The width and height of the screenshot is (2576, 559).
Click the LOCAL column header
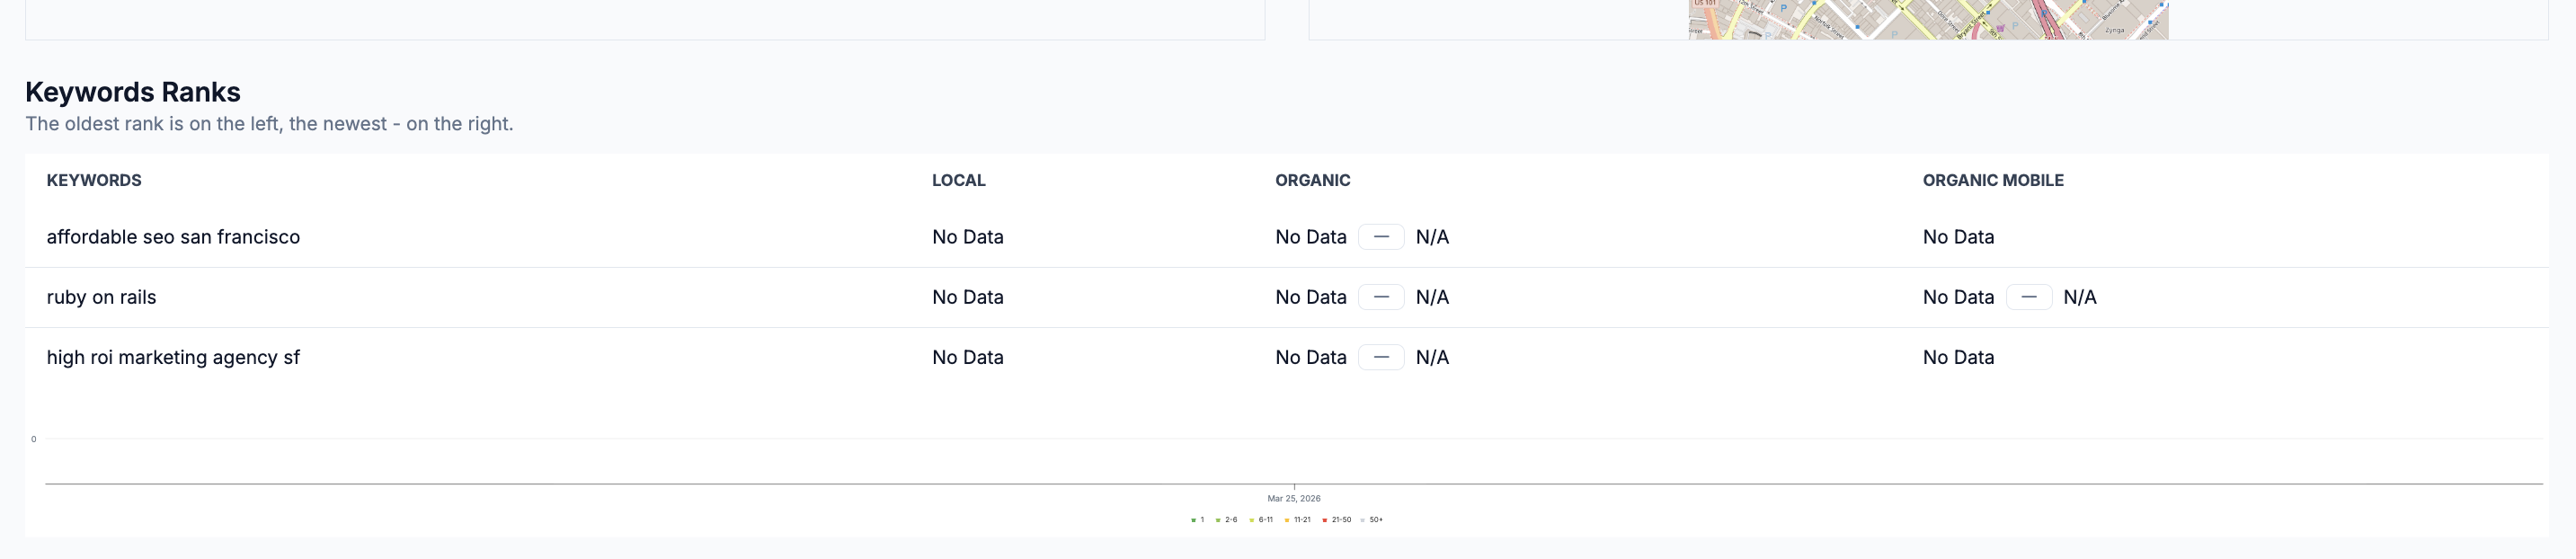pos(958,180)
